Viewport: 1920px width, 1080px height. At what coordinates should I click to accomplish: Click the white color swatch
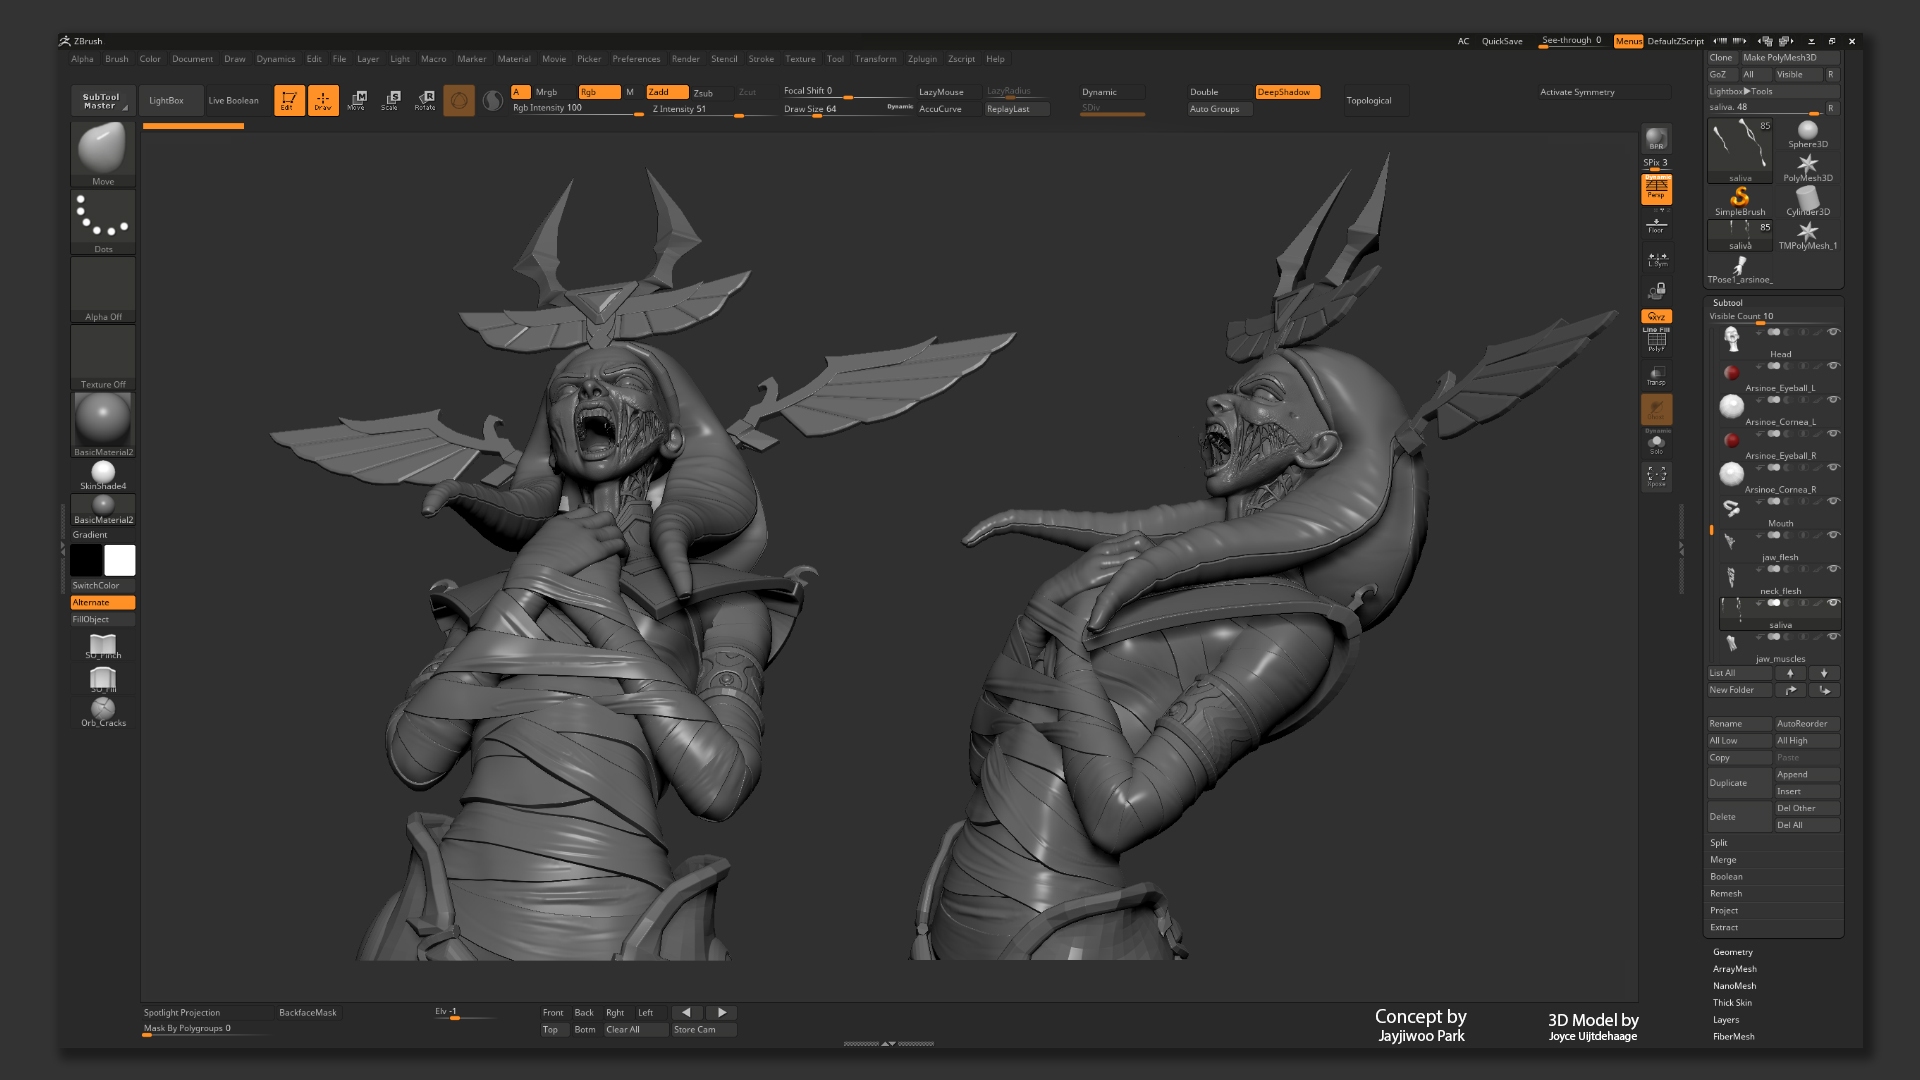click(x=120, y=560)
